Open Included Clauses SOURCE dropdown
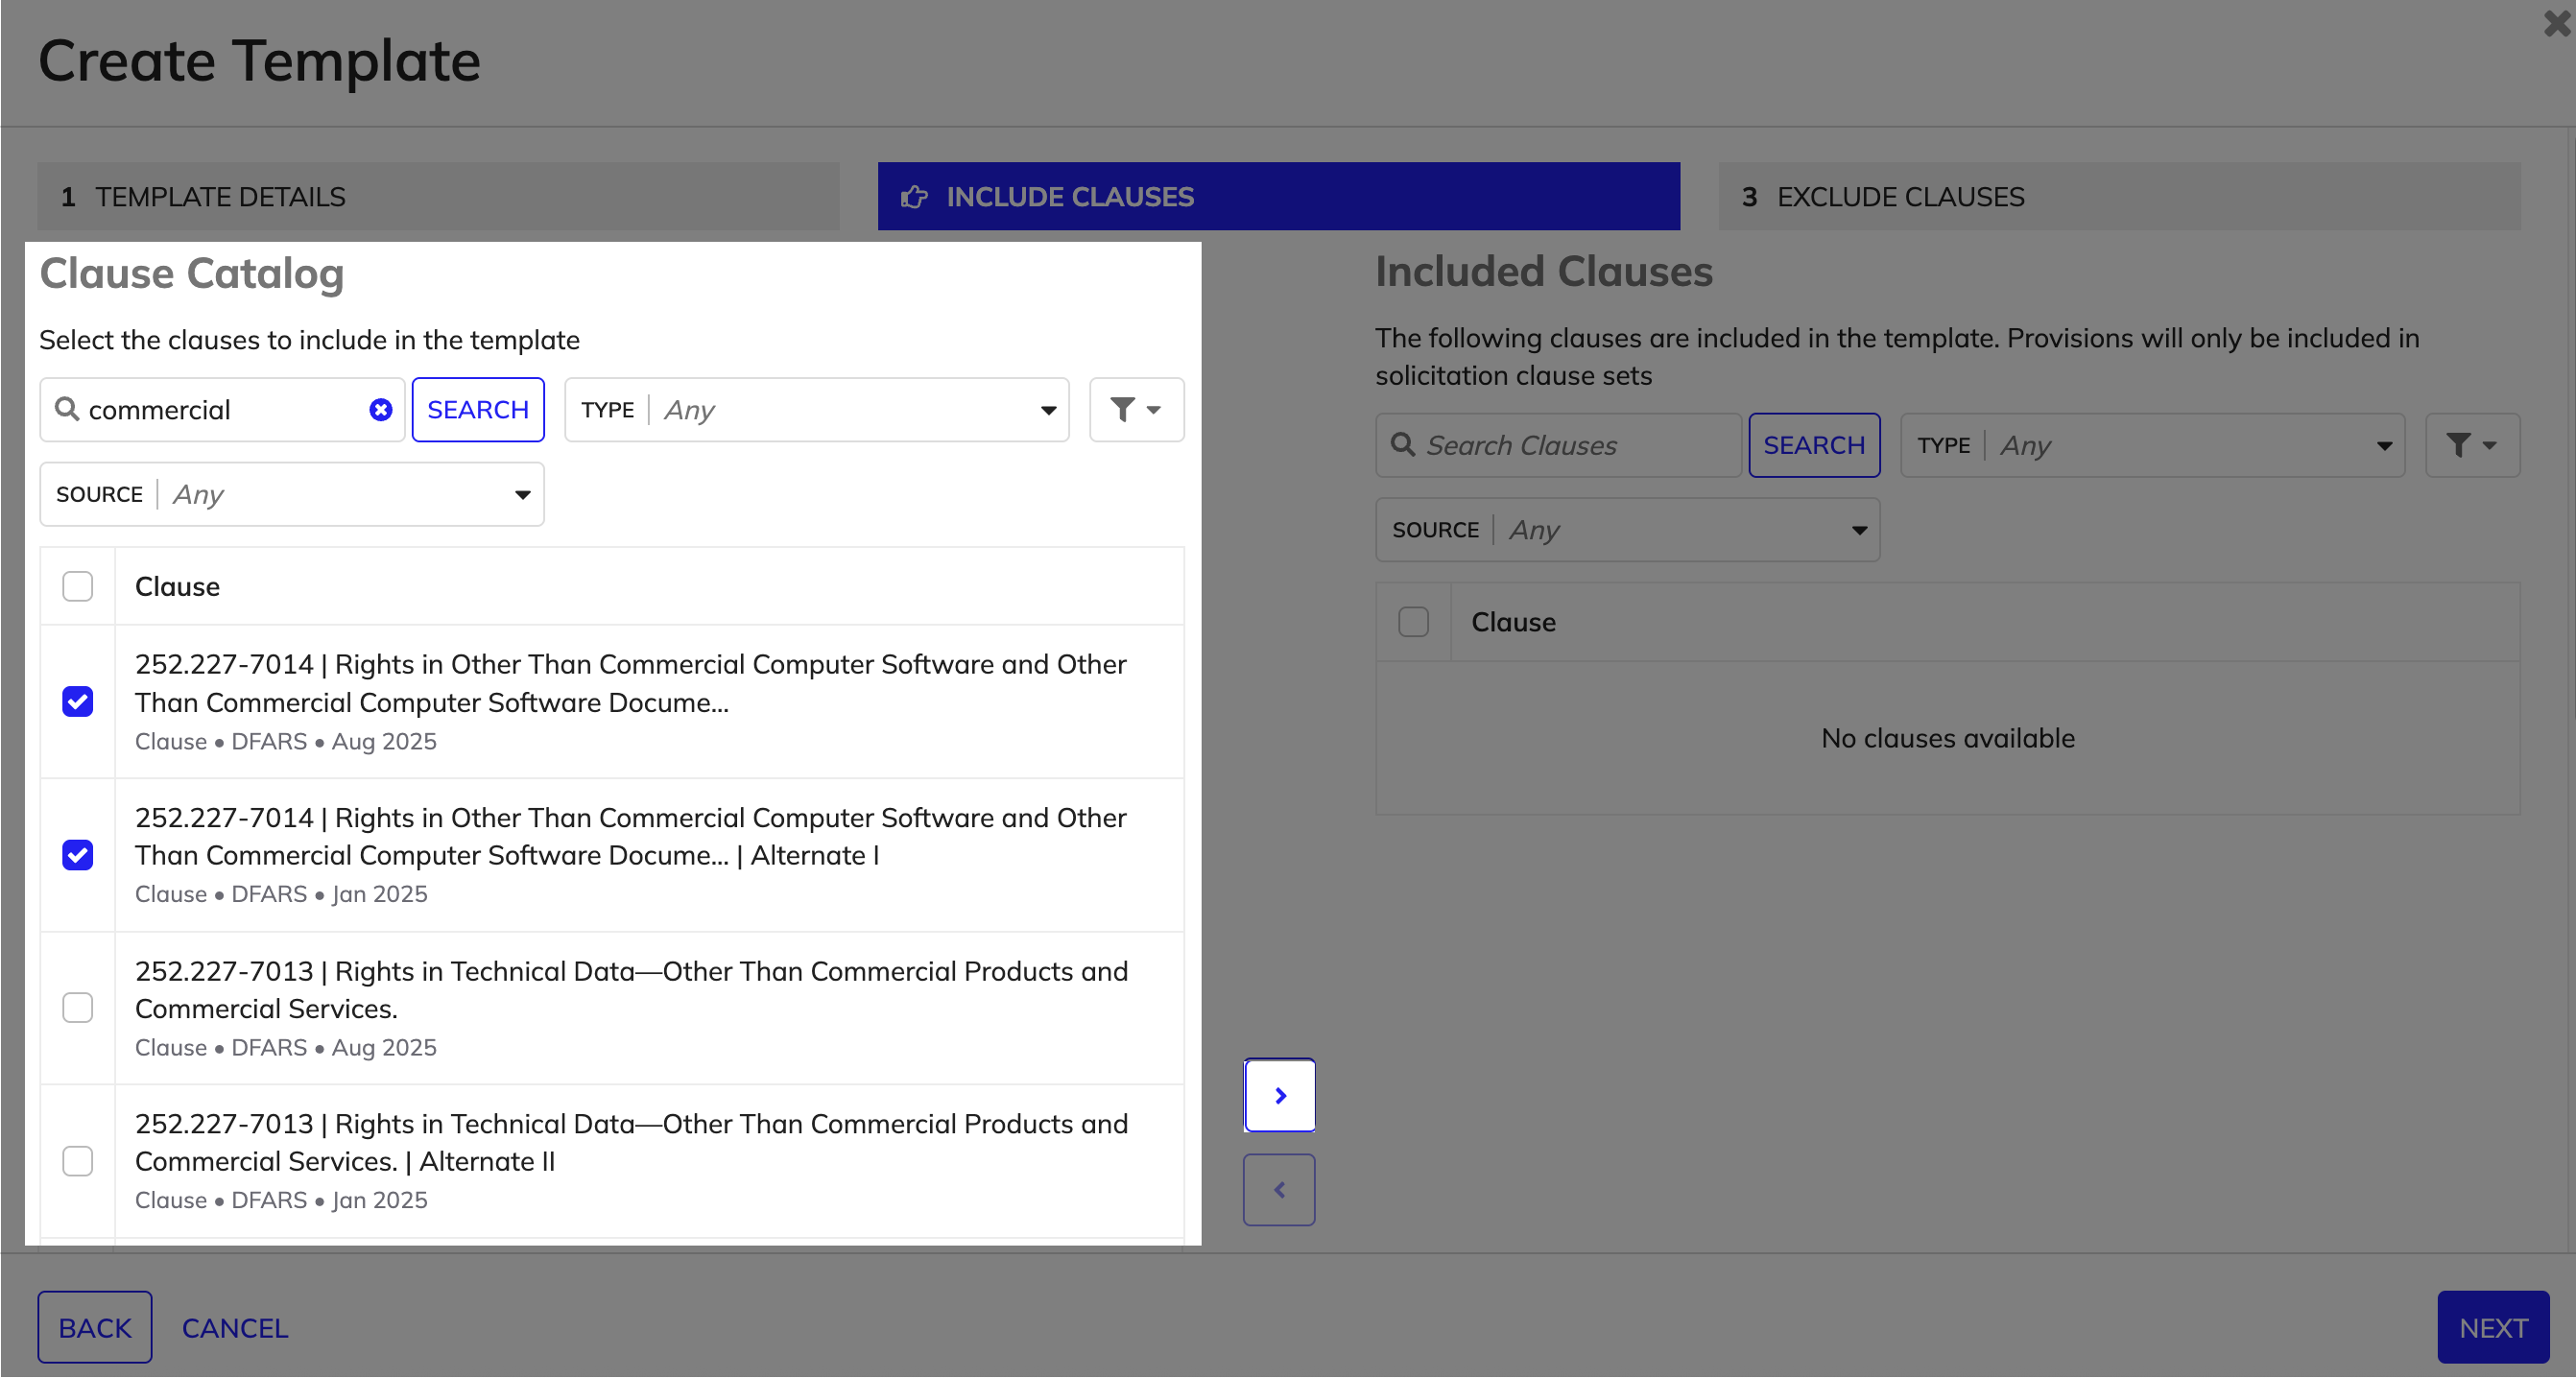The width and height of the screenshot is (2576, 1378). [x=1627, y=530]
